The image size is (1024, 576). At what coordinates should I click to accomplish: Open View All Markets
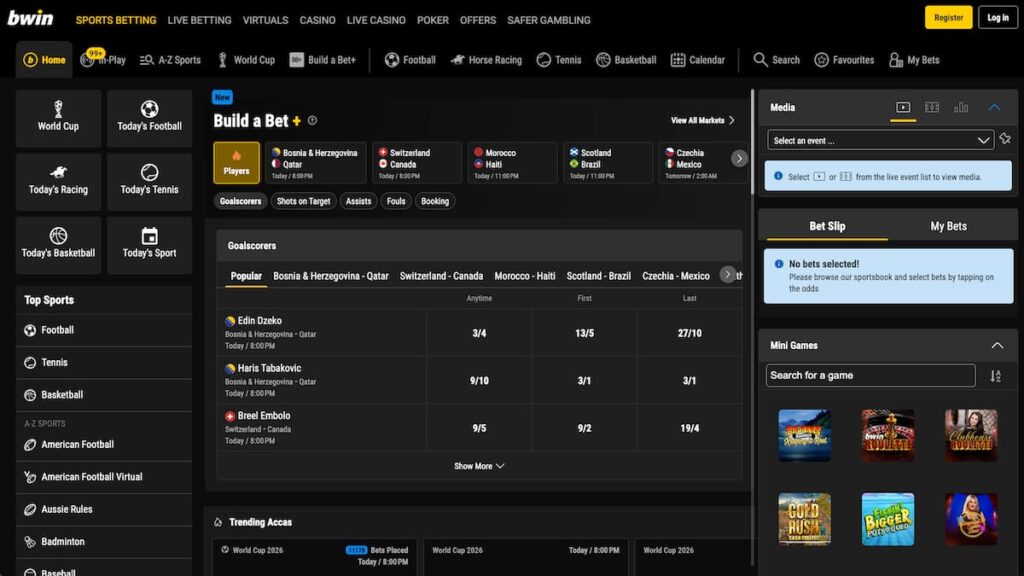703,120
